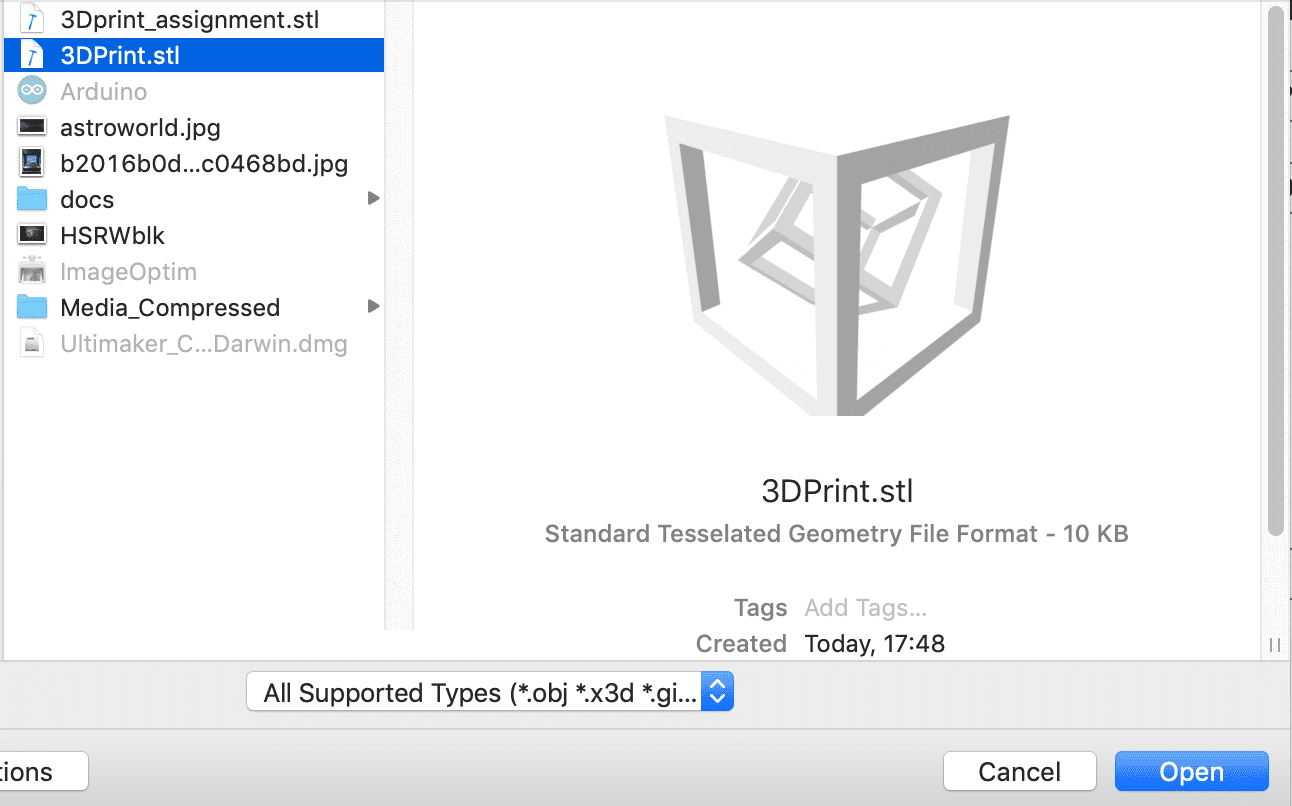The width and height of the screenshot is (1292, 806).
Task: Click the preview pane vertical scrollbar
Action: tap(1275, 270)
